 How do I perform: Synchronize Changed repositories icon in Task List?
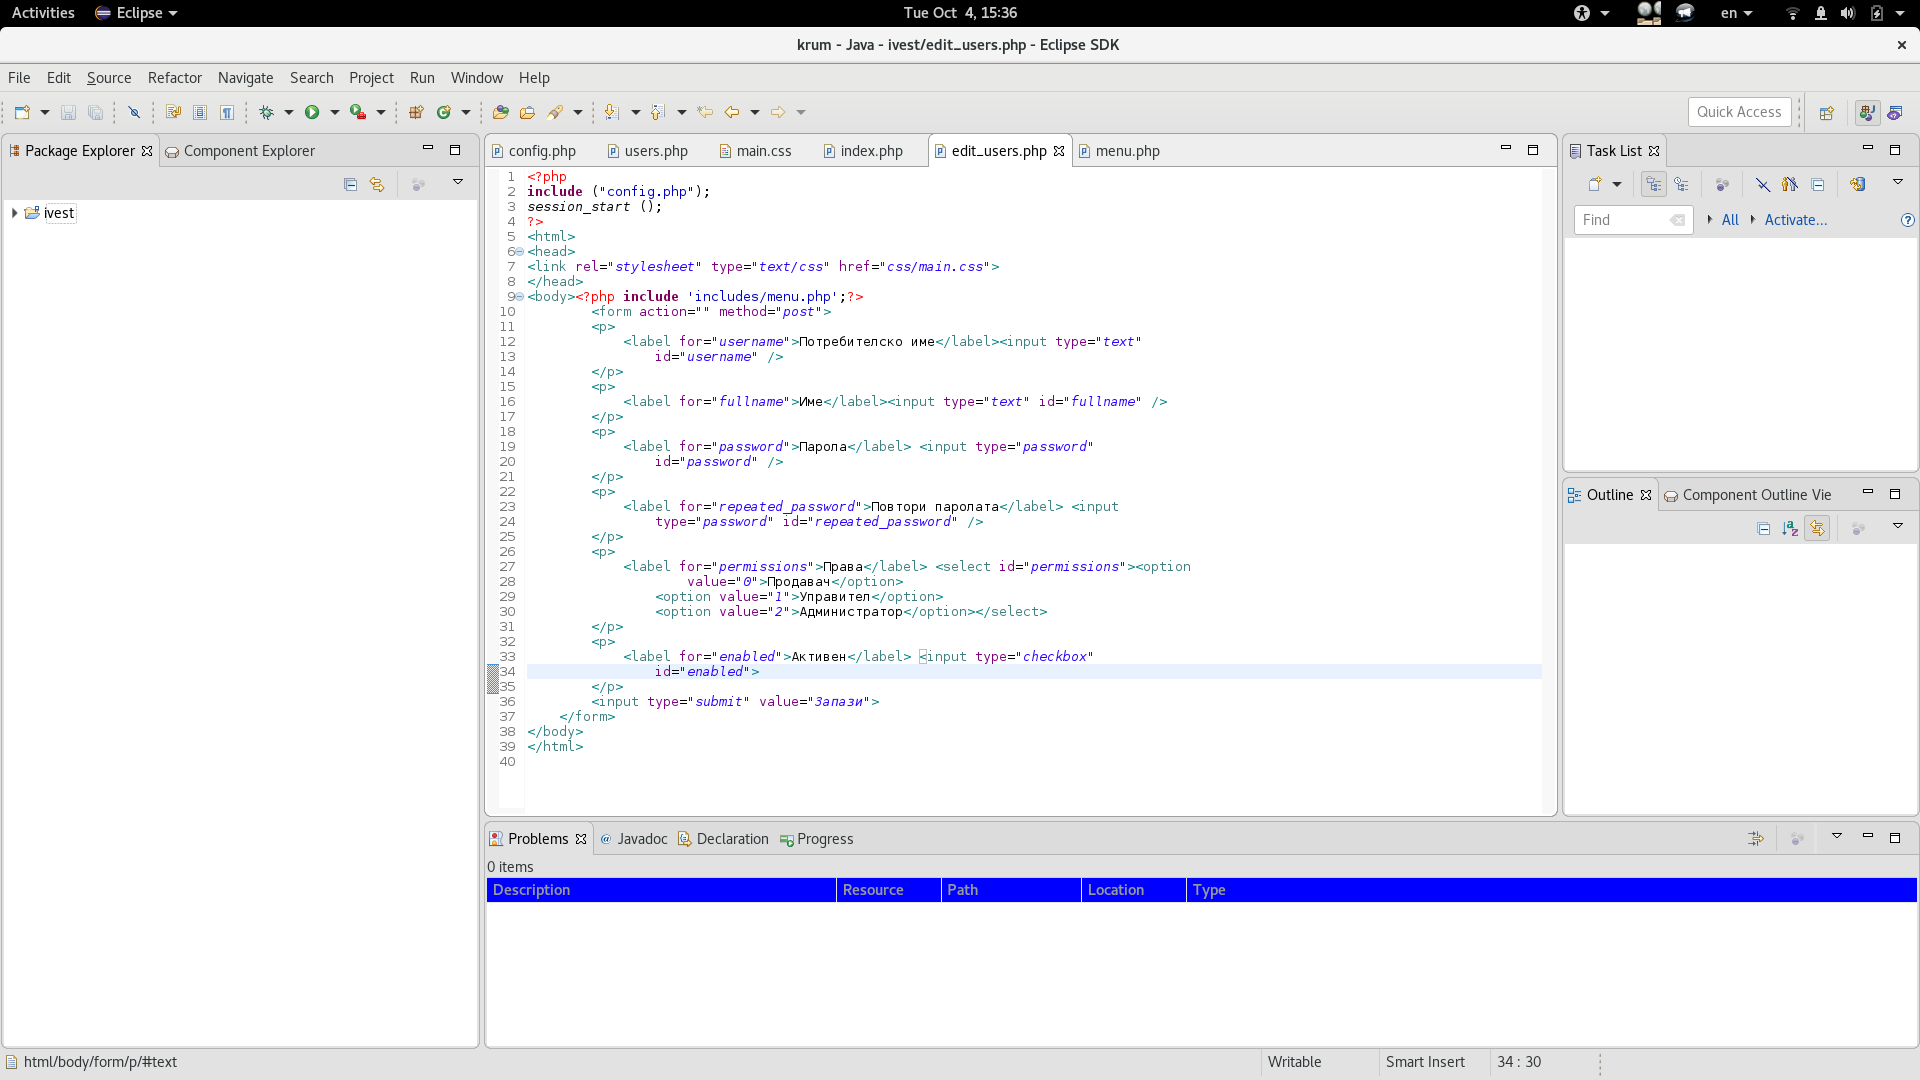[x=1857, y=184]
